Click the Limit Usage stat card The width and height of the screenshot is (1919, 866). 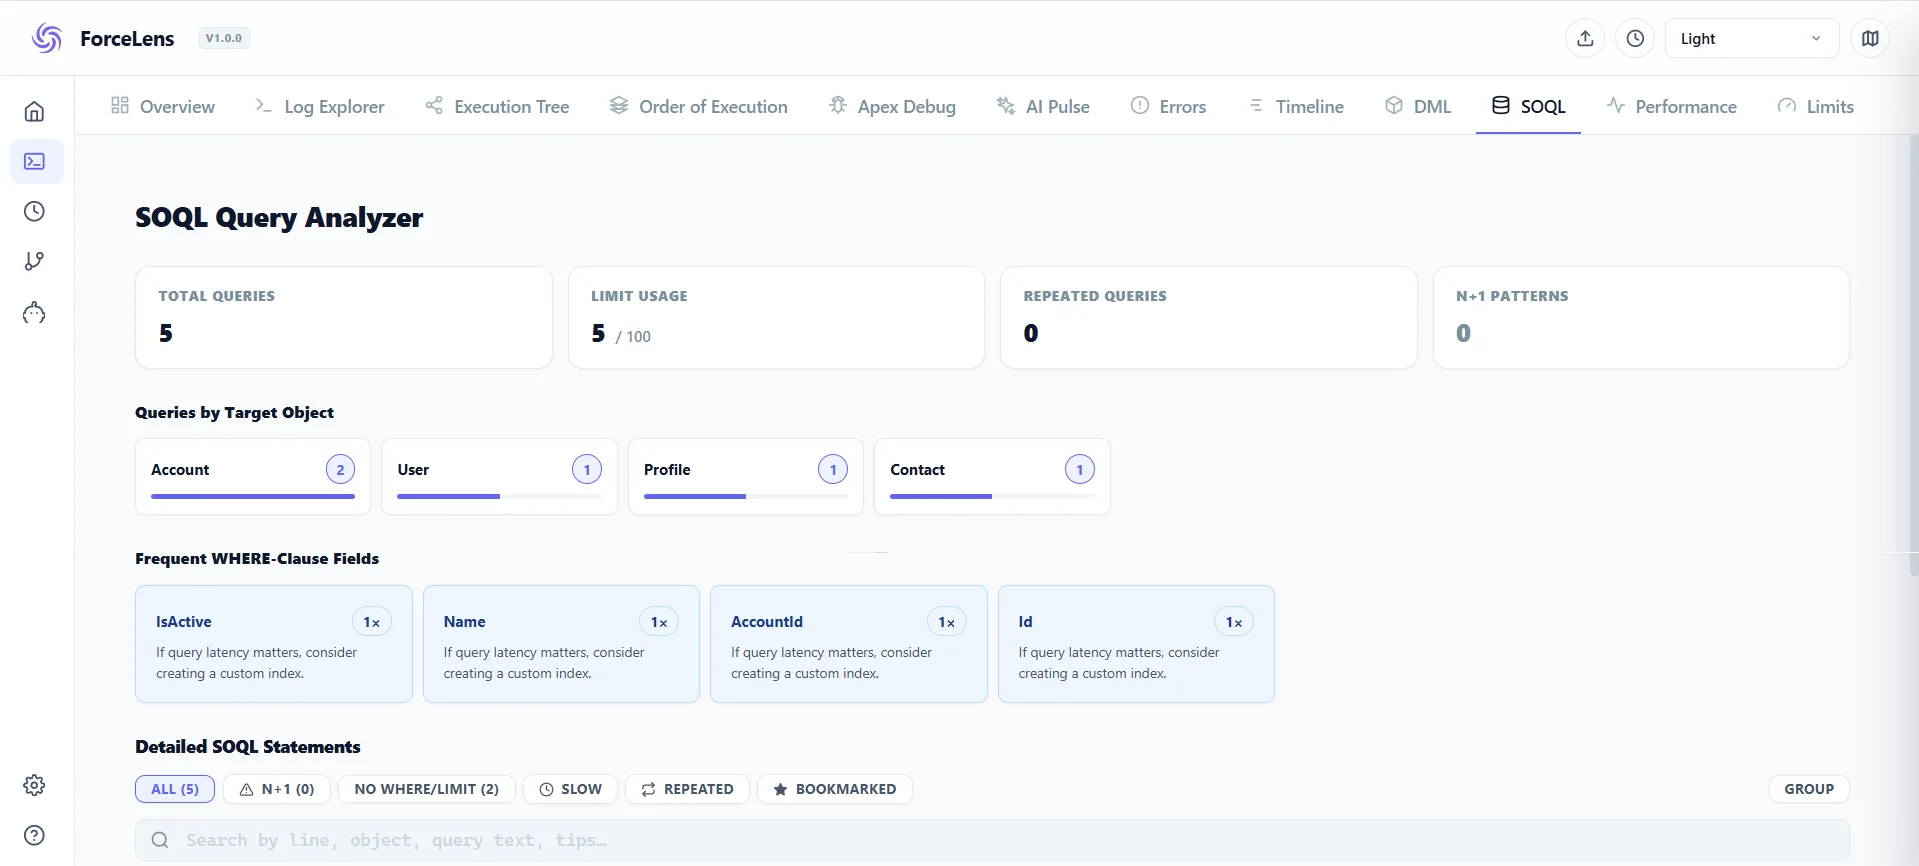point(776,317)
